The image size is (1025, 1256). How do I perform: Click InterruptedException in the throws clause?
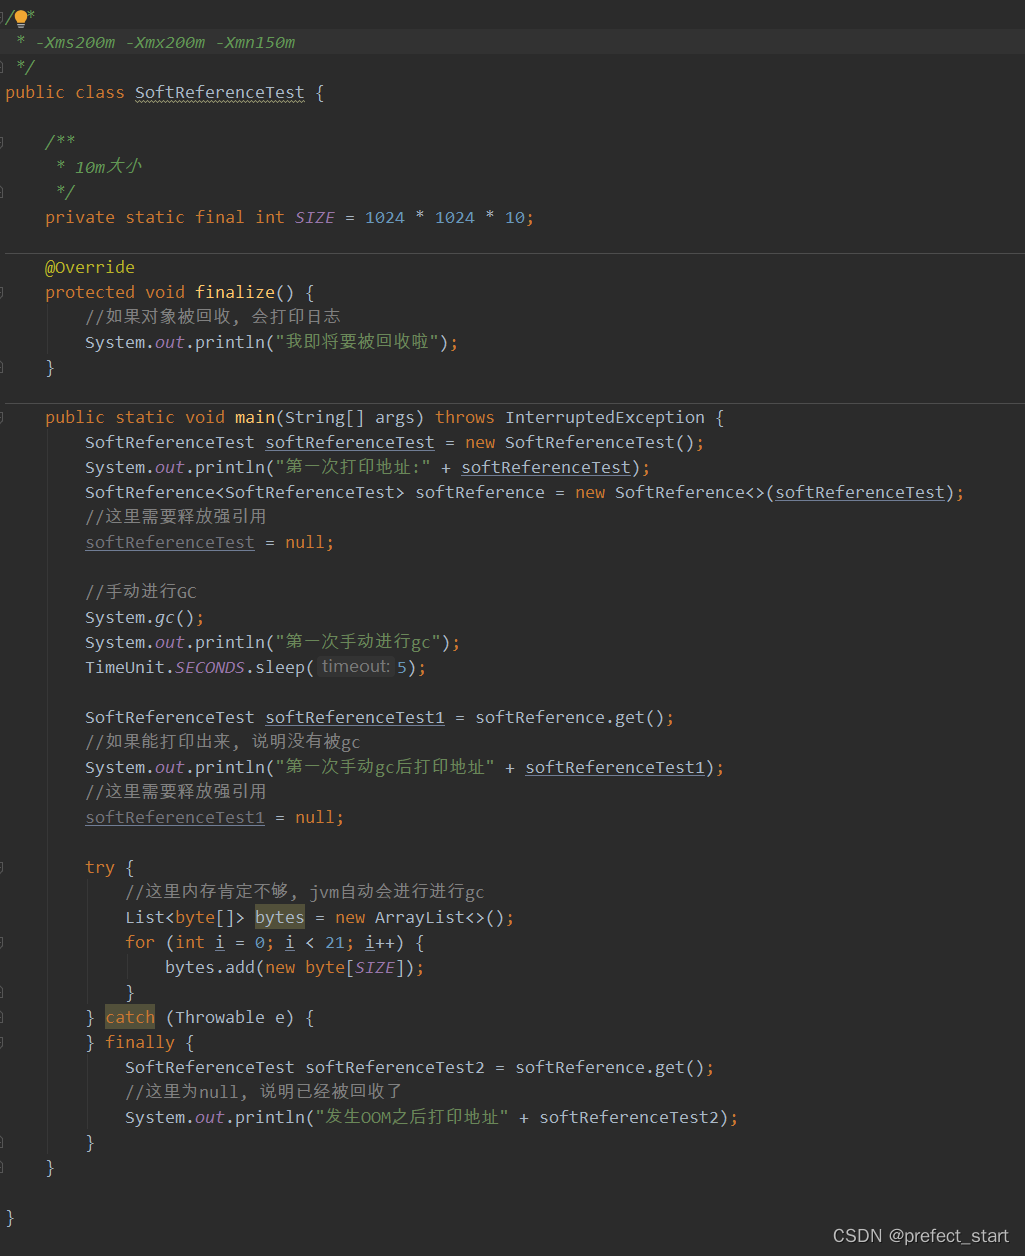click(605, 417)
